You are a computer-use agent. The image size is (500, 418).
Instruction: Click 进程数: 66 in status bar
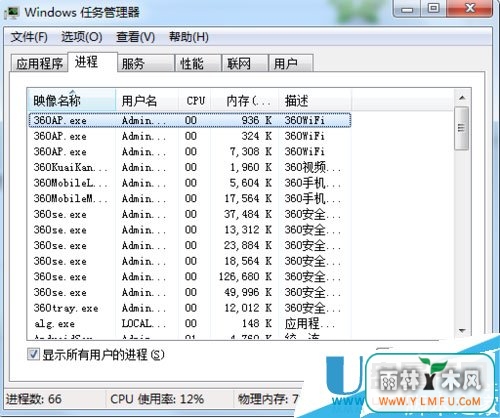point(34,399)
